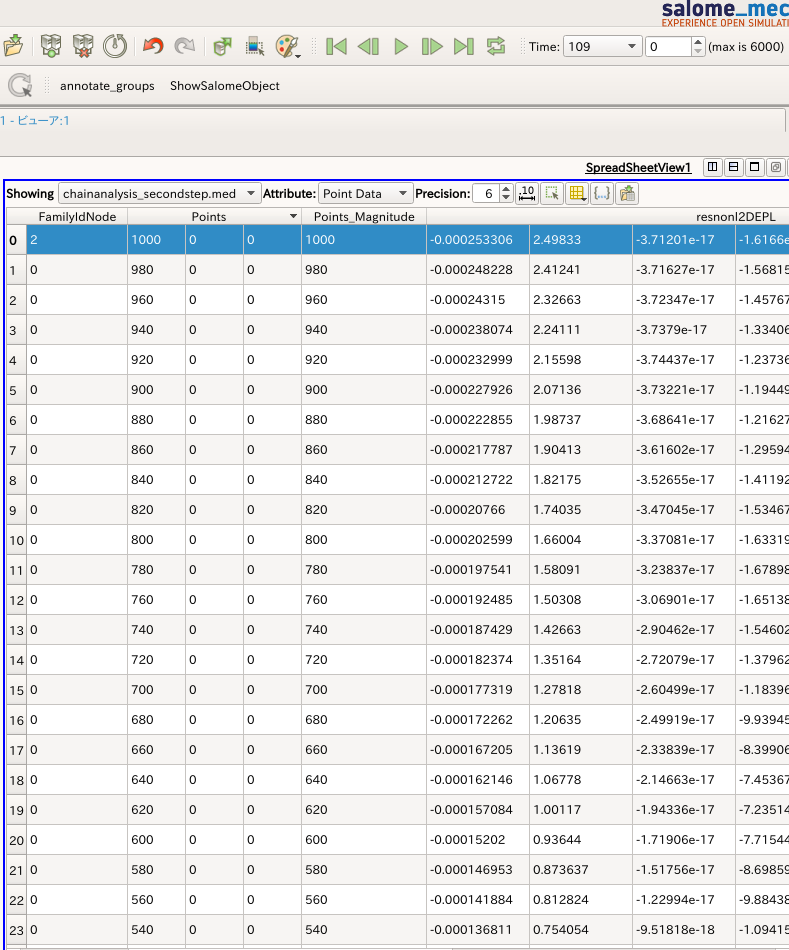Click cell value -0.000253306

pyautogui.click(x=478, y=240)
